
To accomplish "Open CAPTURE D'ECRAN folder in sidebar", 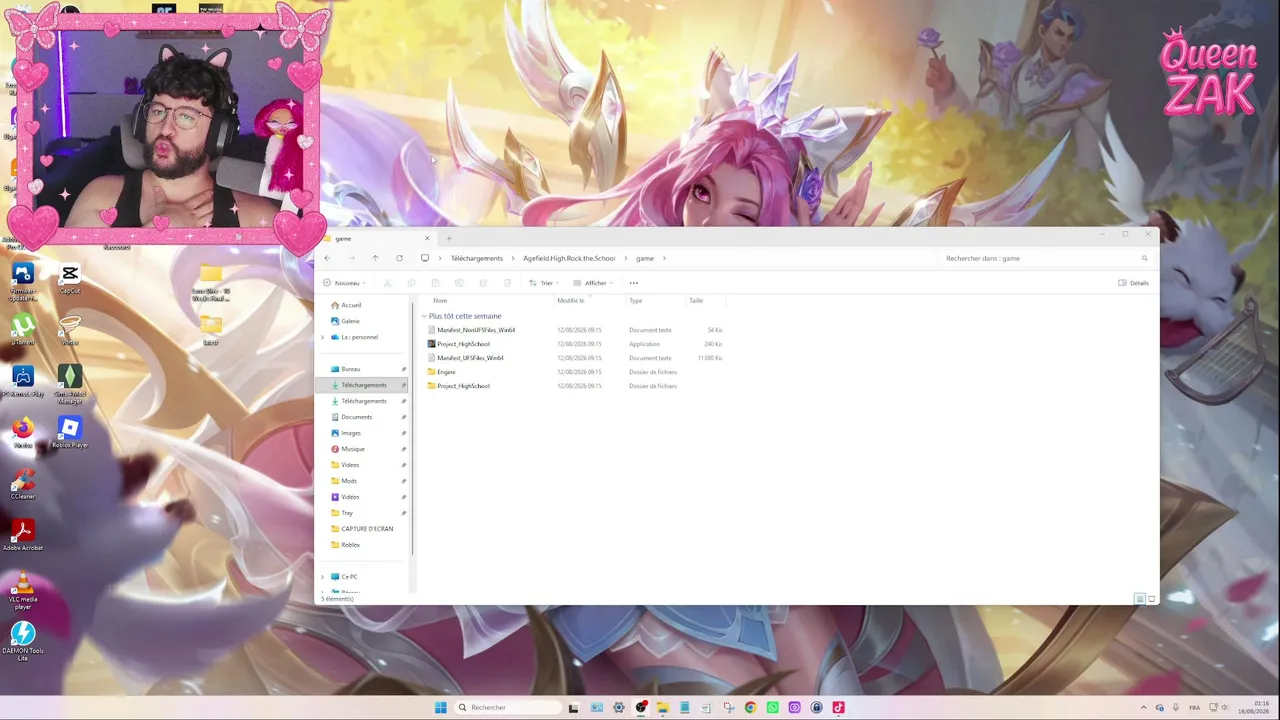I will 366,529.
